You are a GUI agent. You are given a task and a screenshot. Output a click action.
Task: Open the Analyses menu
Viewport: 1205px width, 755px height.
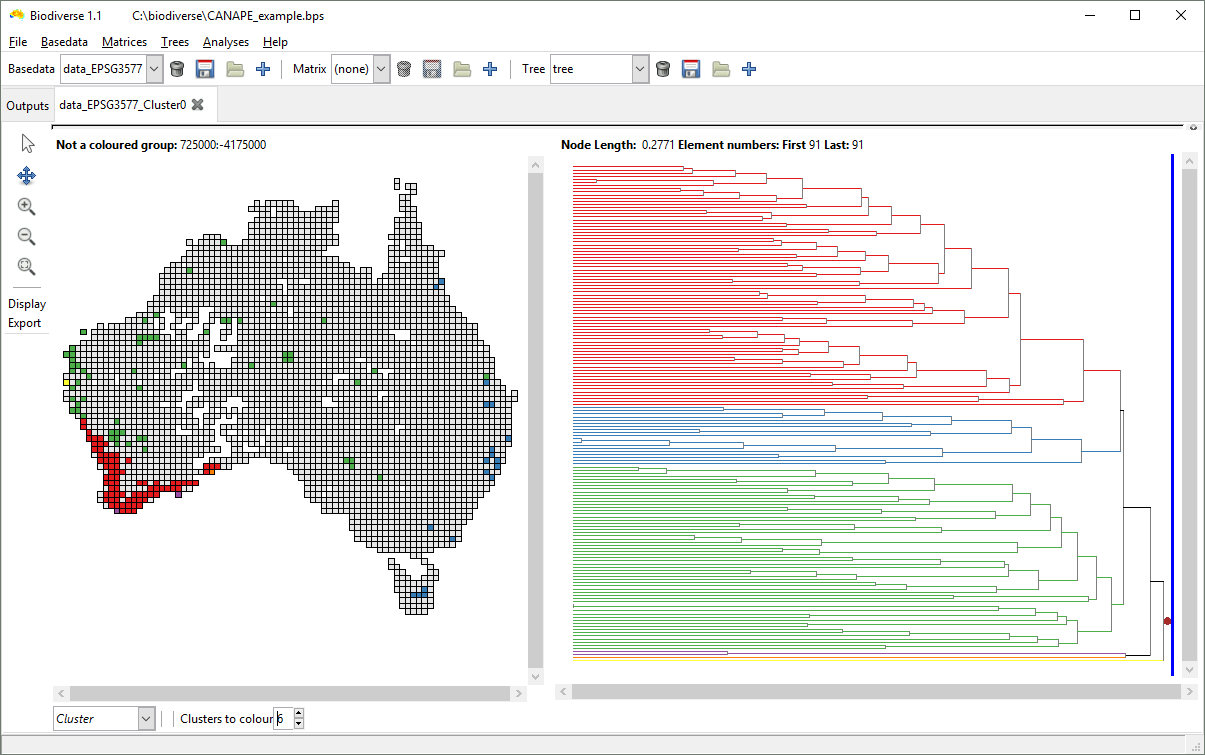226,42
